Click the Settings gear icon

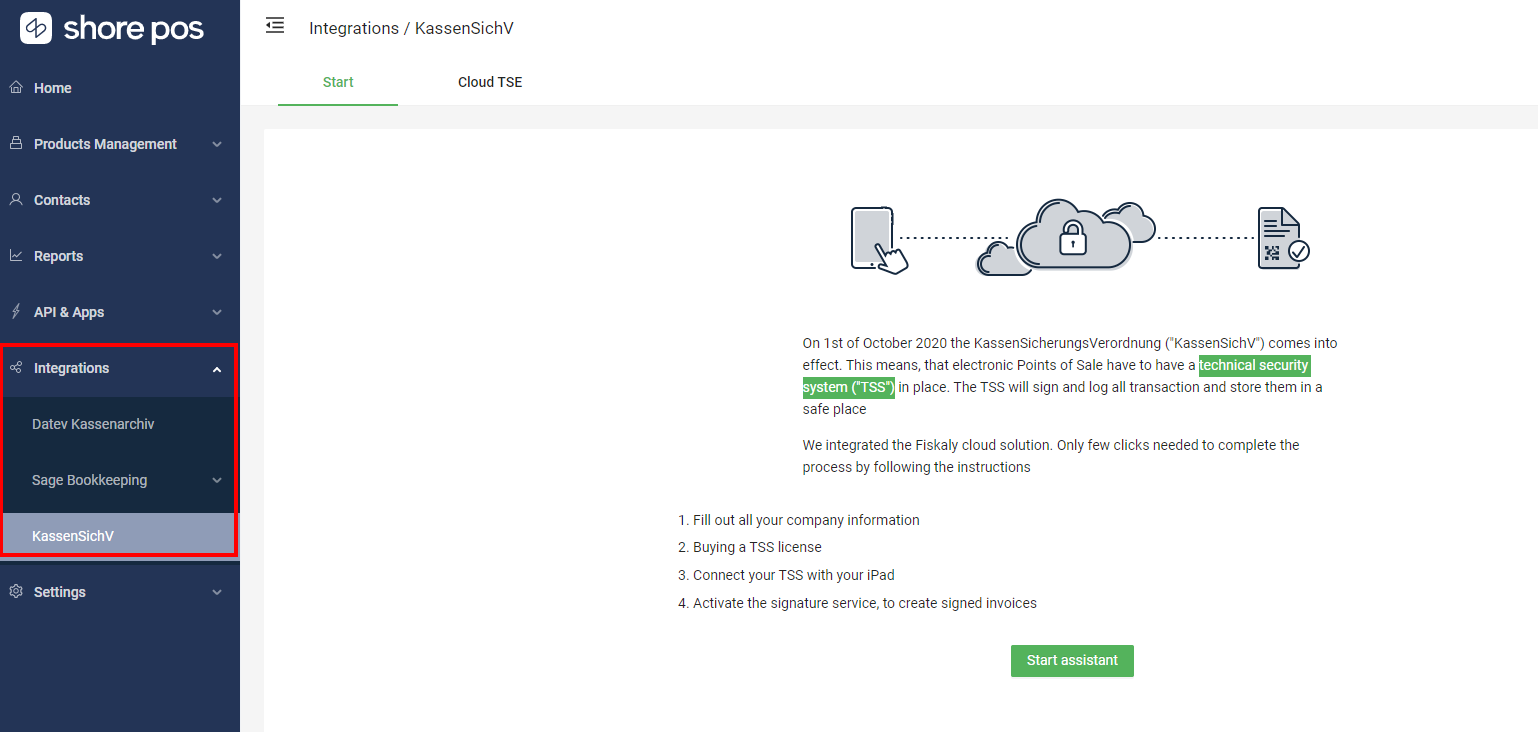click(16, 591)
